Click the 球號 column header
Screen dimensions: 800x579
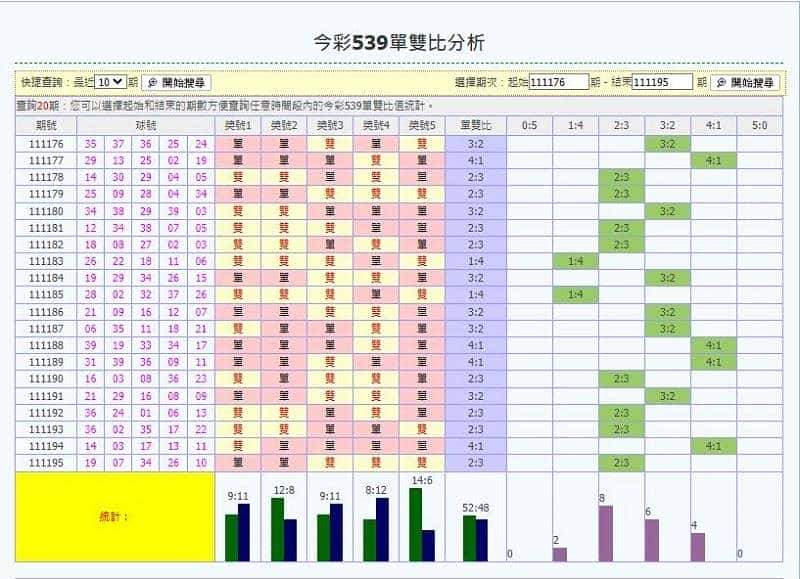146,125
